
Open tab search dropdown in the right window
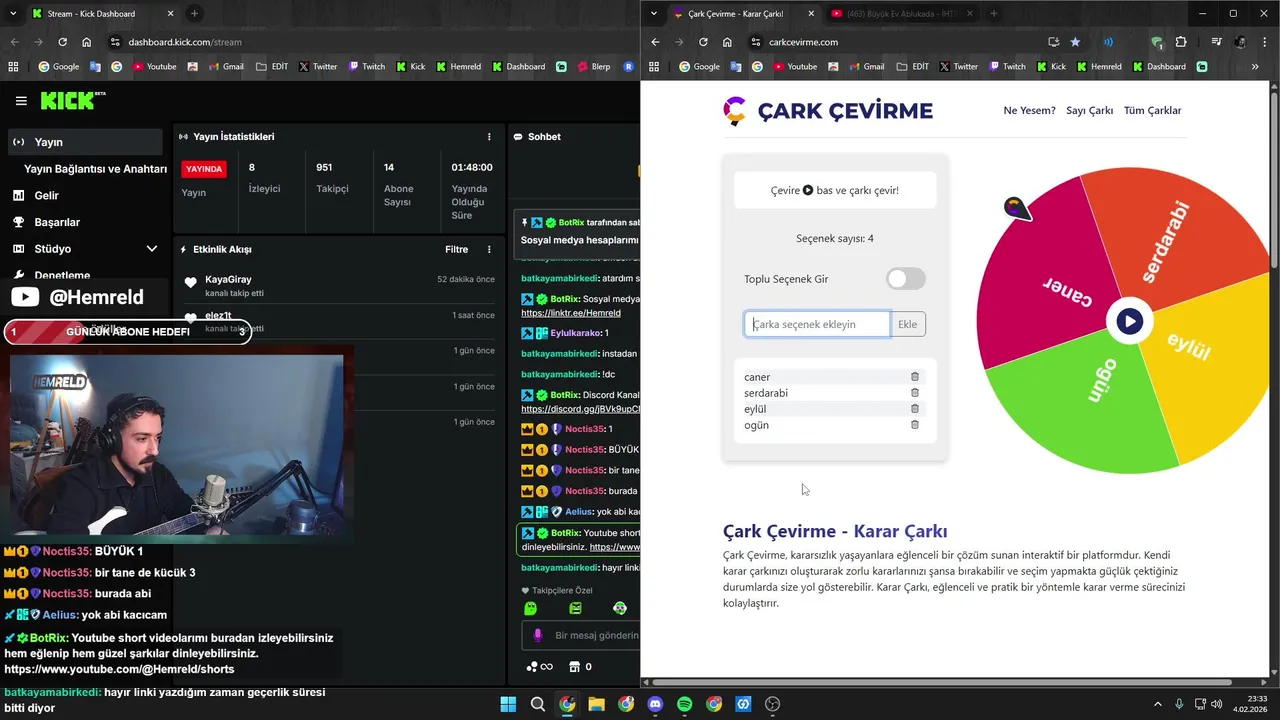[654, 14]
